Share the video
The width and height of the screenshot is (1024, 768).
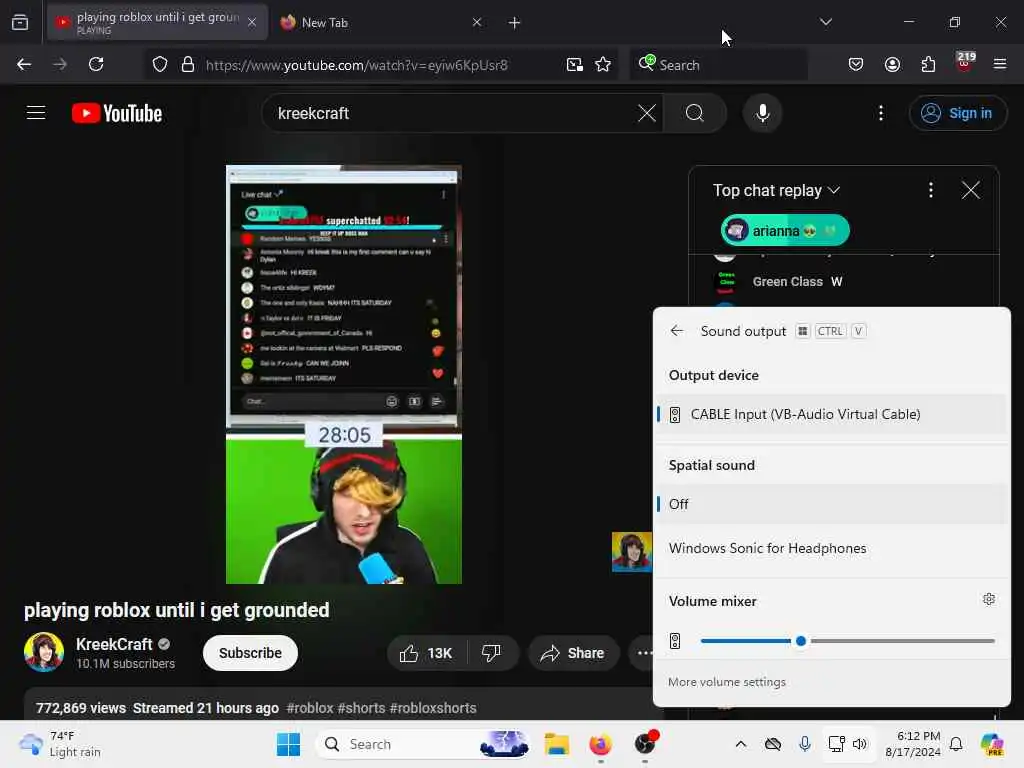coord(573,653)
